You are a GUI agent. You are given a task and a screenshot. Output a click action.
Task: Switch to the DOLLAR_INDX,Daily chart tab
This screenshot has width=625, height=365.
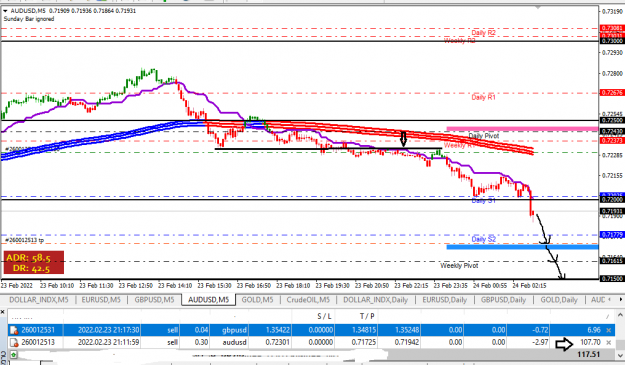pyautogui.click(x=375, y=300)
